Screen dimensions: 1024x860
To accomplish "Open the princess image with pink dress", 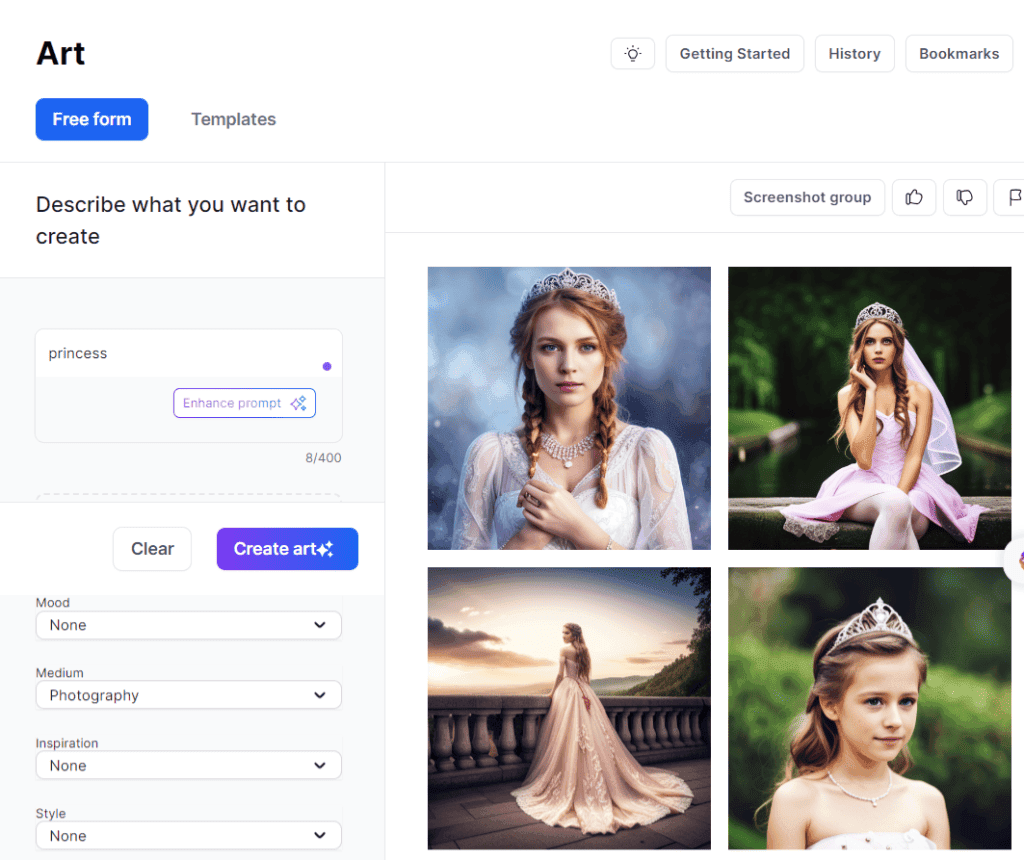I will [x=869, y=408].
